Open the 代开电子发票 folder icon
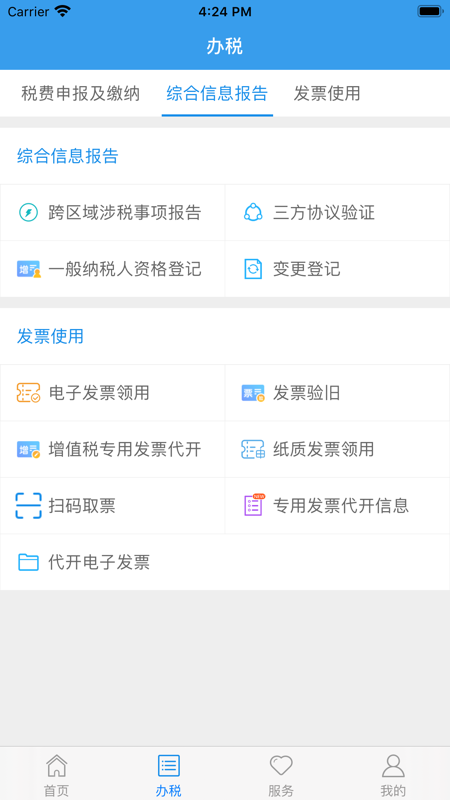 click(29, 562)
